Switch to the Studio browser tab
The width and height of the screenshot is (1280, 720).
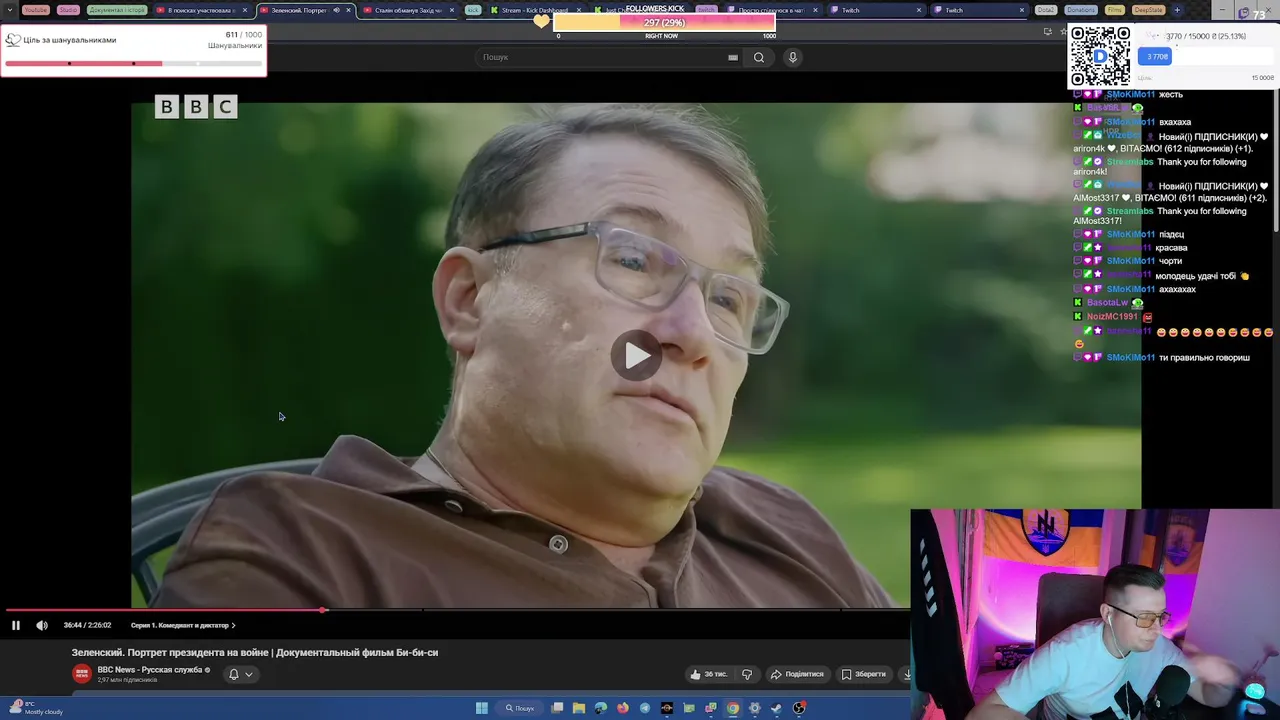[x=68, y=10]
